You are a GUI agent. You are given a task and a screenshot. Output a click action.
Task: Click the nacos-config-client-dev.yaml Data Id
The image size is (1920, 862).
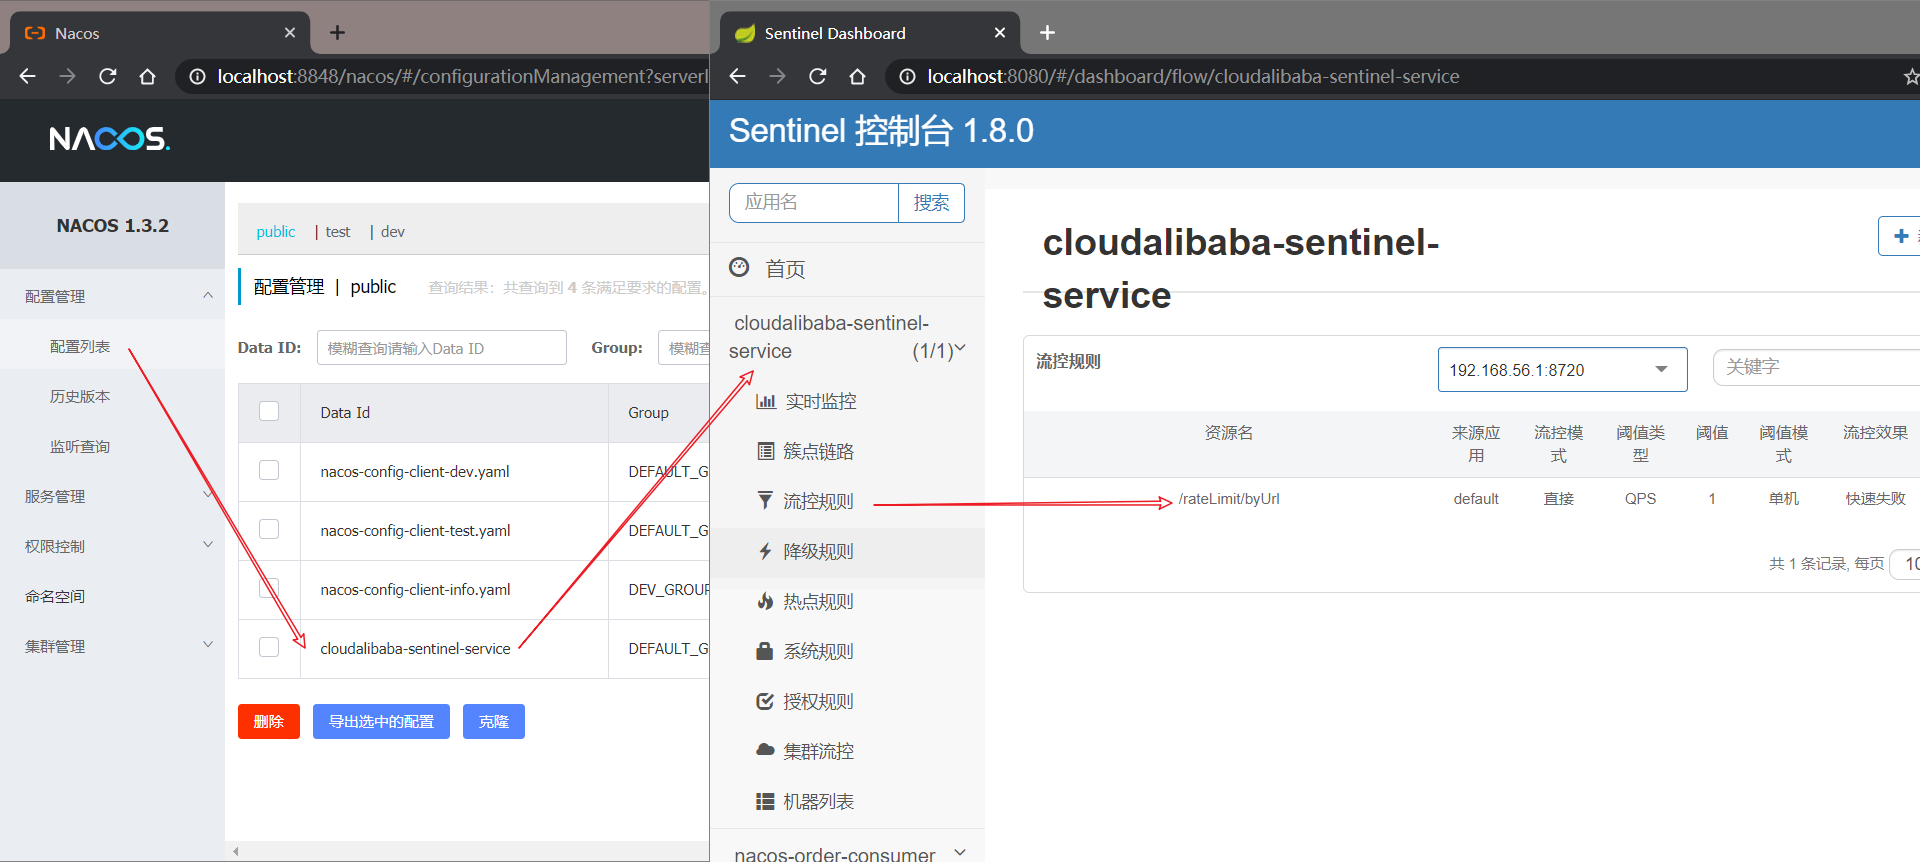tap(415, 472)
